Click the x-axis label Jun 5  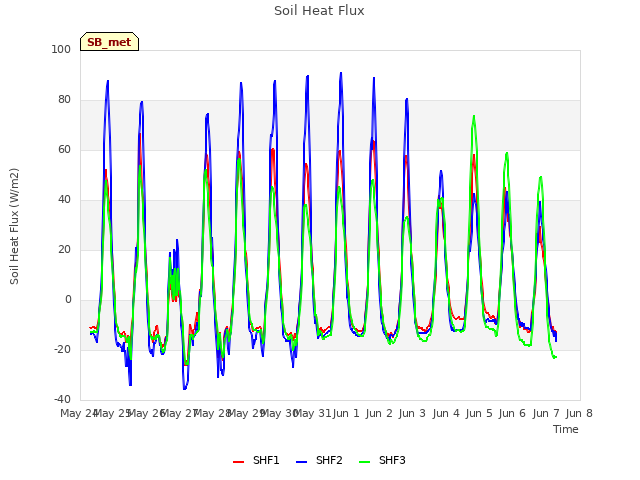coord(479,413)
